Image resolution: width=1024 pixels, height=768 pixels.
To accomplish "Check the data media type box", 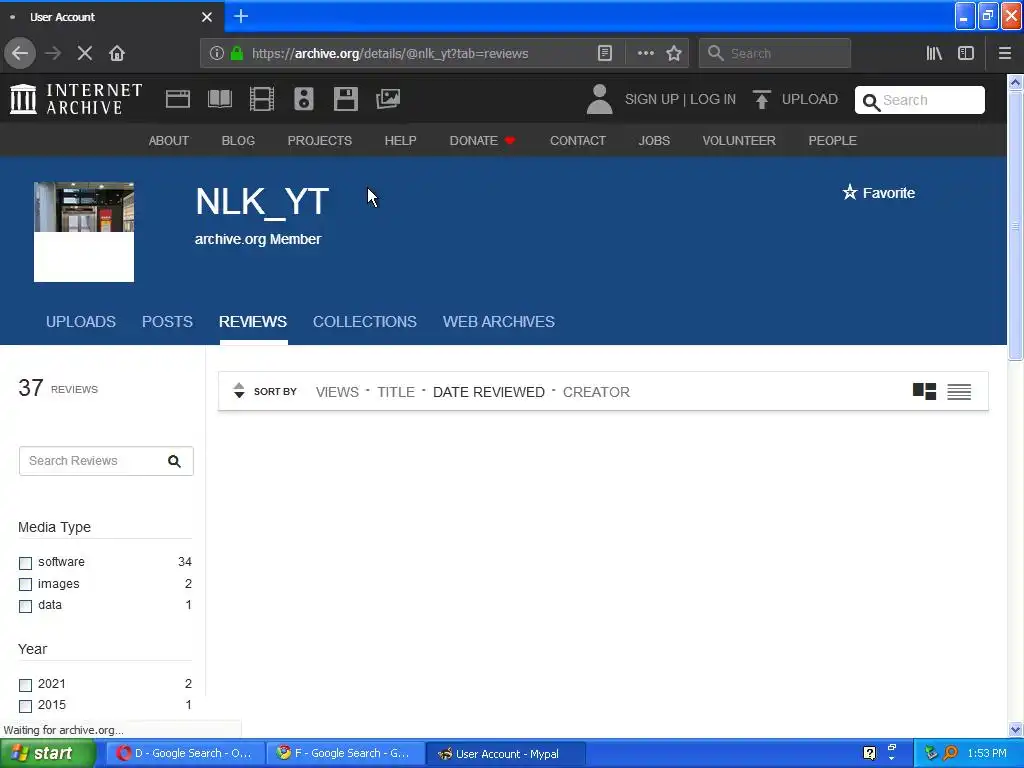I will point(25,606).
